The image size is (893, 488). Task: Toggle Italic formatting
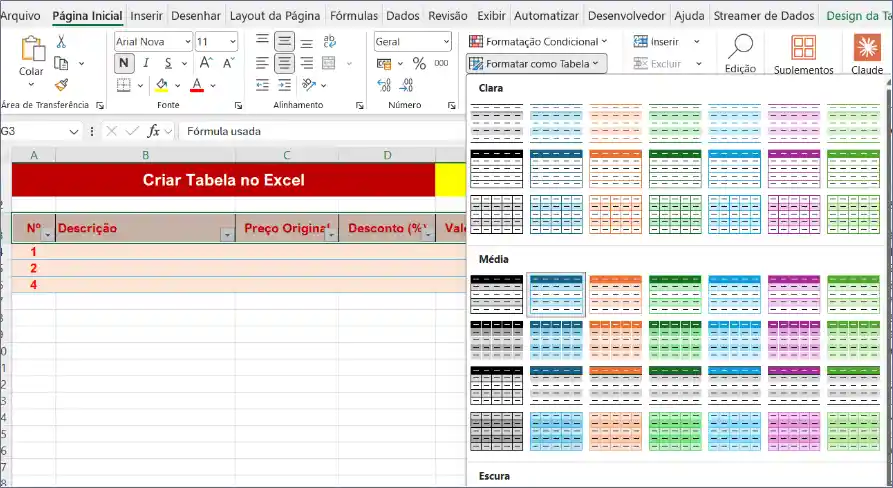[146, 63]
